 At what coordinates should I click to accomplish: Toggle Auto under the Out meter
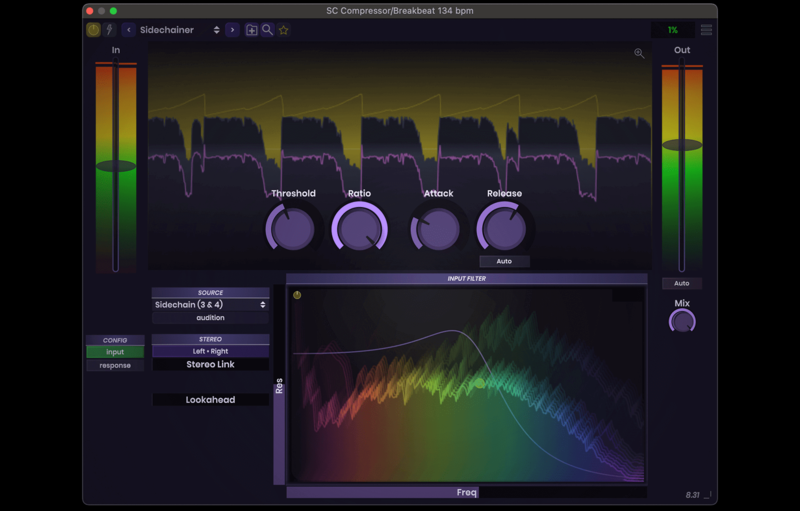tap(682, 284)
